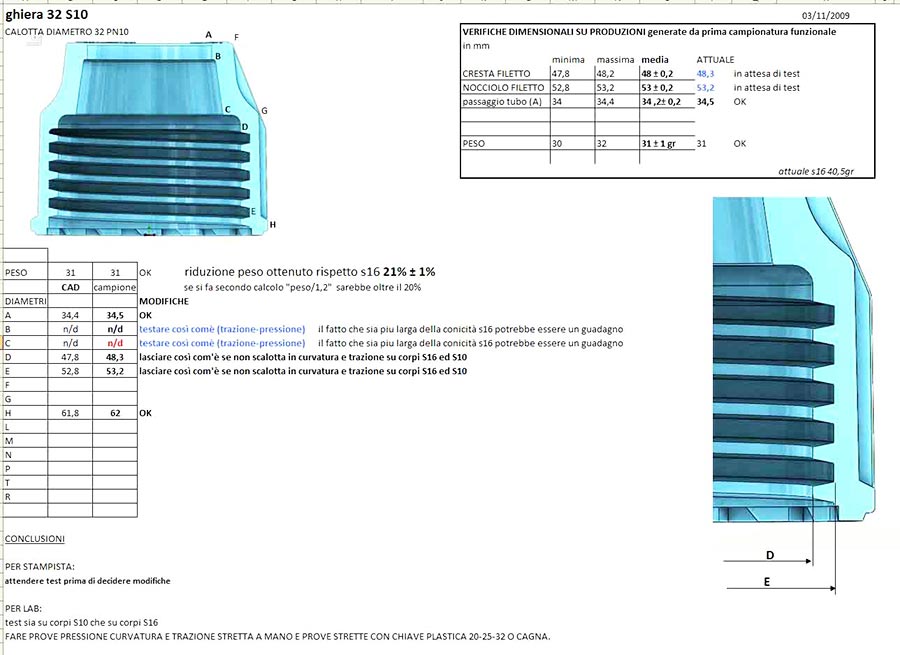
Task: Select the '48 ± 0,2' media cell
Action: click(657, 73)
